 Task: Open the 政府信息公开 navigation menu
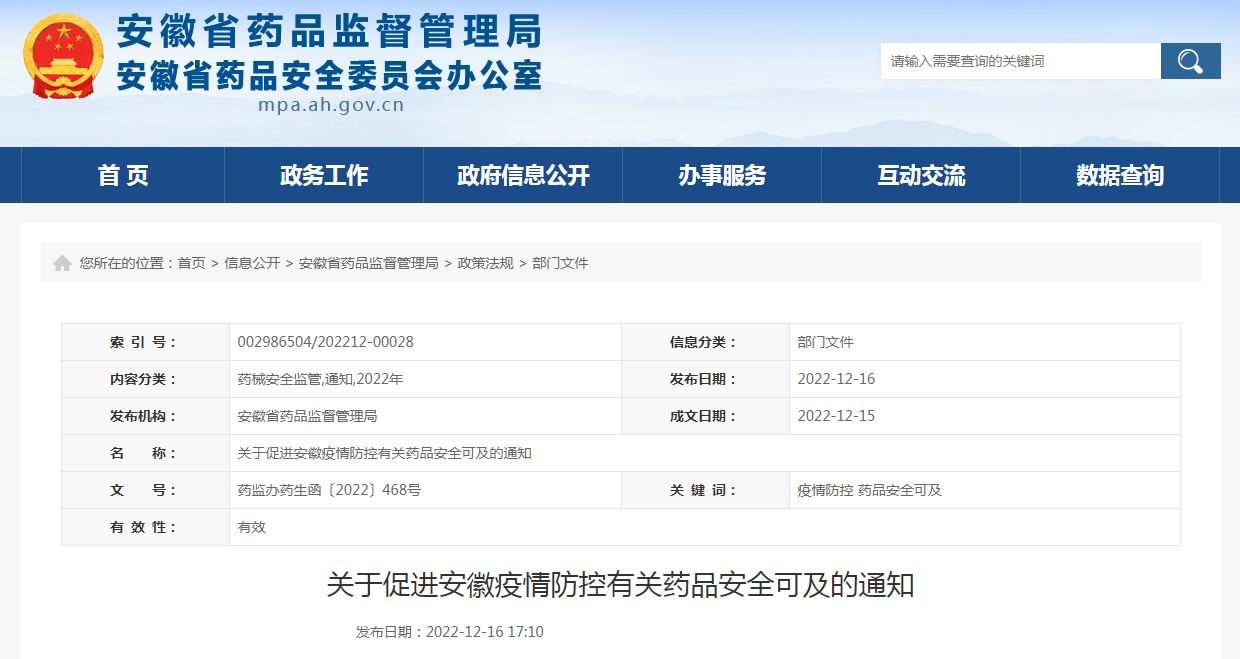click(523, 175)
